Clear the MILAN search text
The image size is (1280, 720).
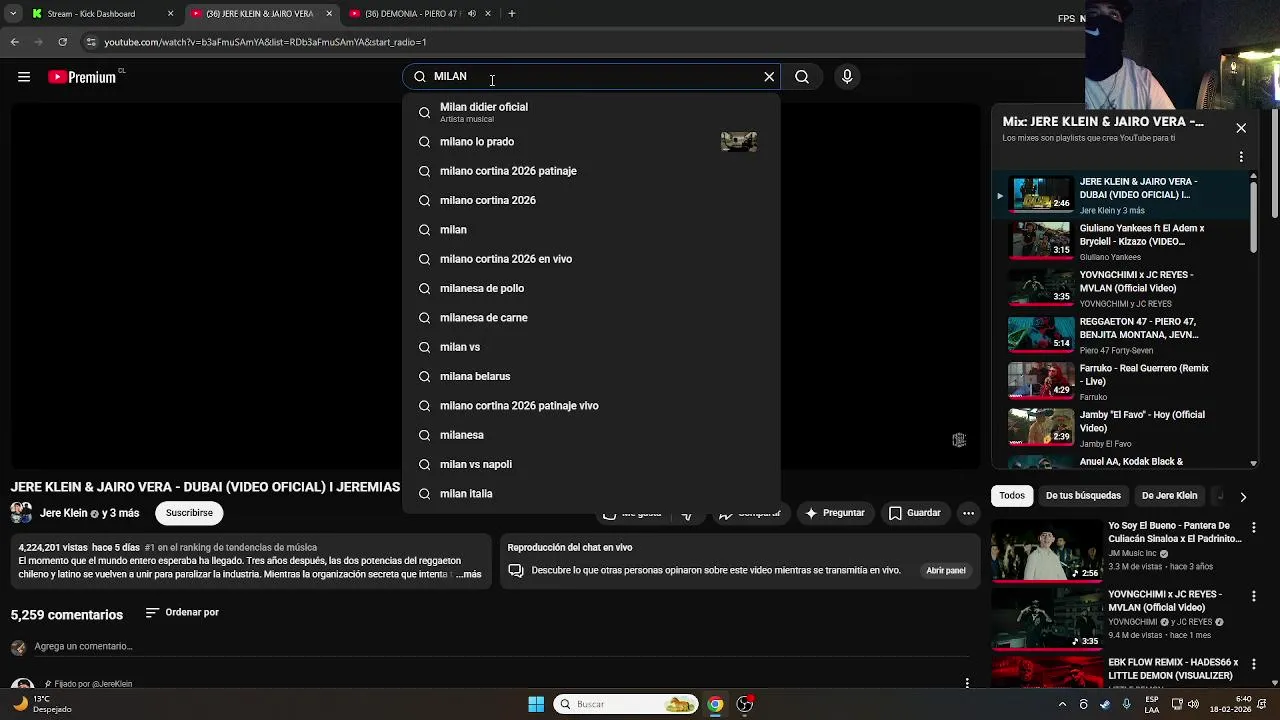[769, 77]
